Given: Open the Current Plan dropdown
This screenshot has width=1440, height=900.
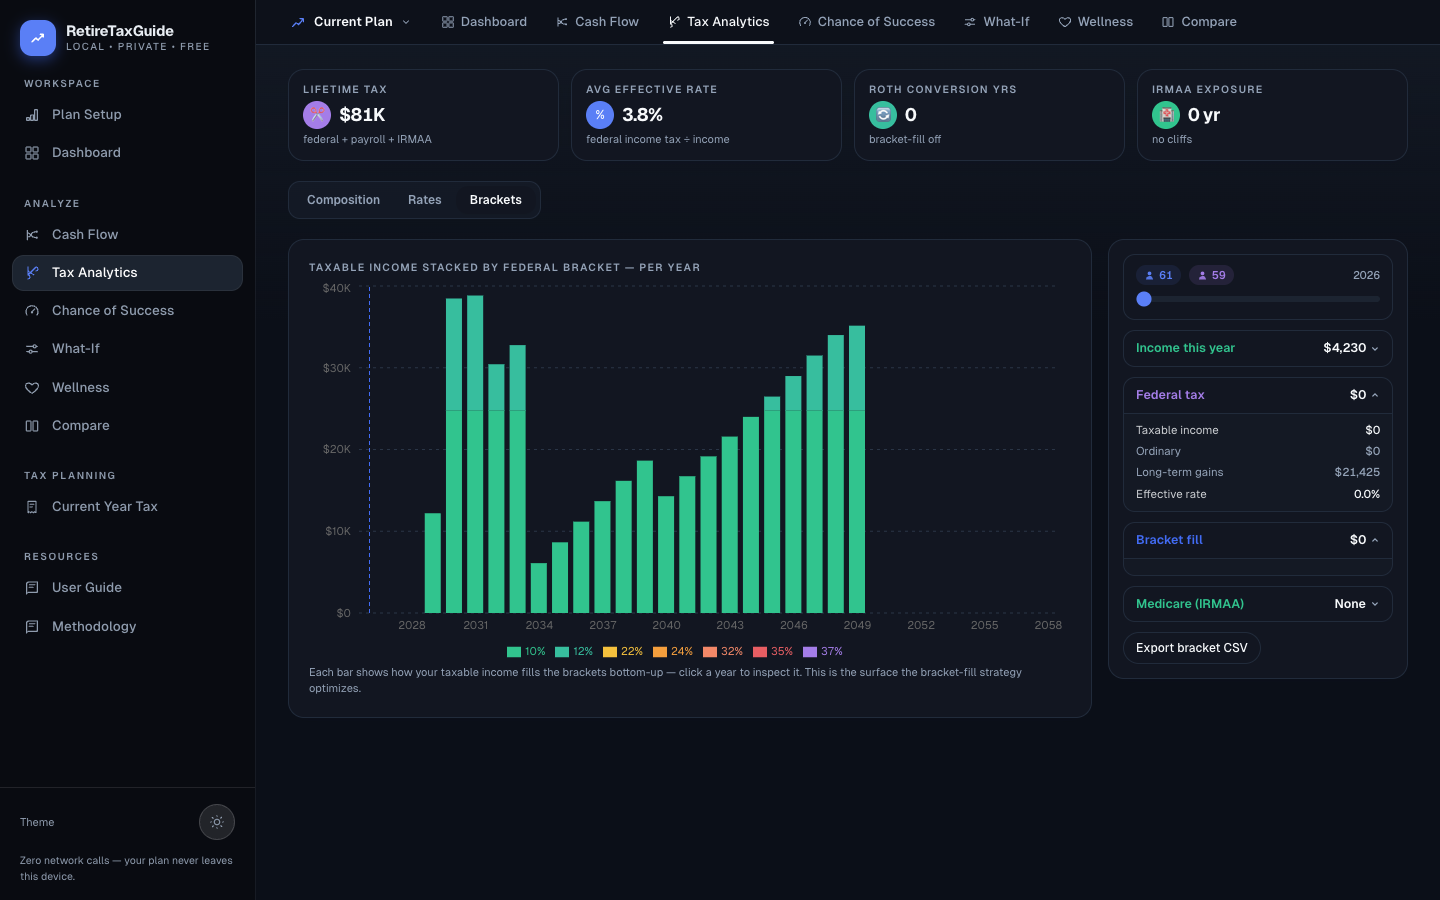Looking at the screenshot, I should pyautogui.click(x=351, y=22).
